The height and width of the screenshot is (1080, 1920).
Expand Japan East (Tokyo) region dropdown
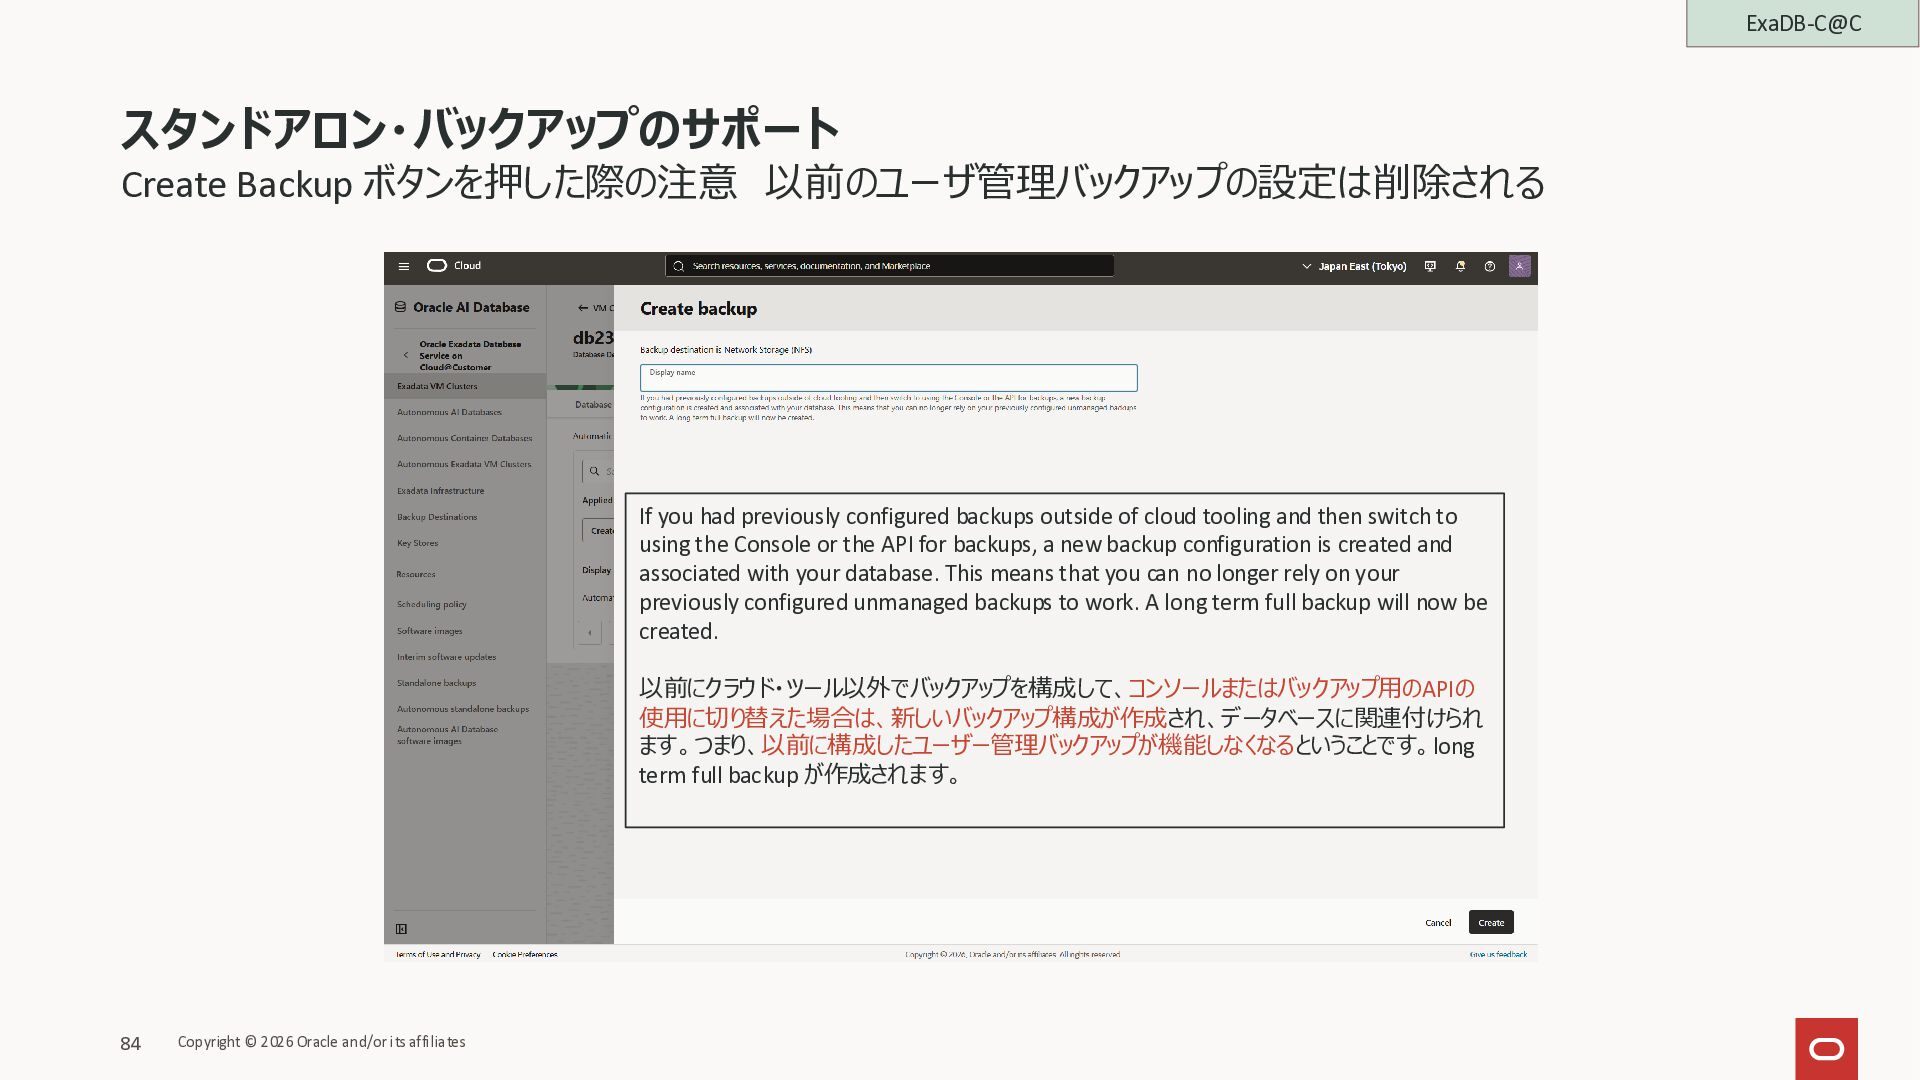pos(1354,266)
